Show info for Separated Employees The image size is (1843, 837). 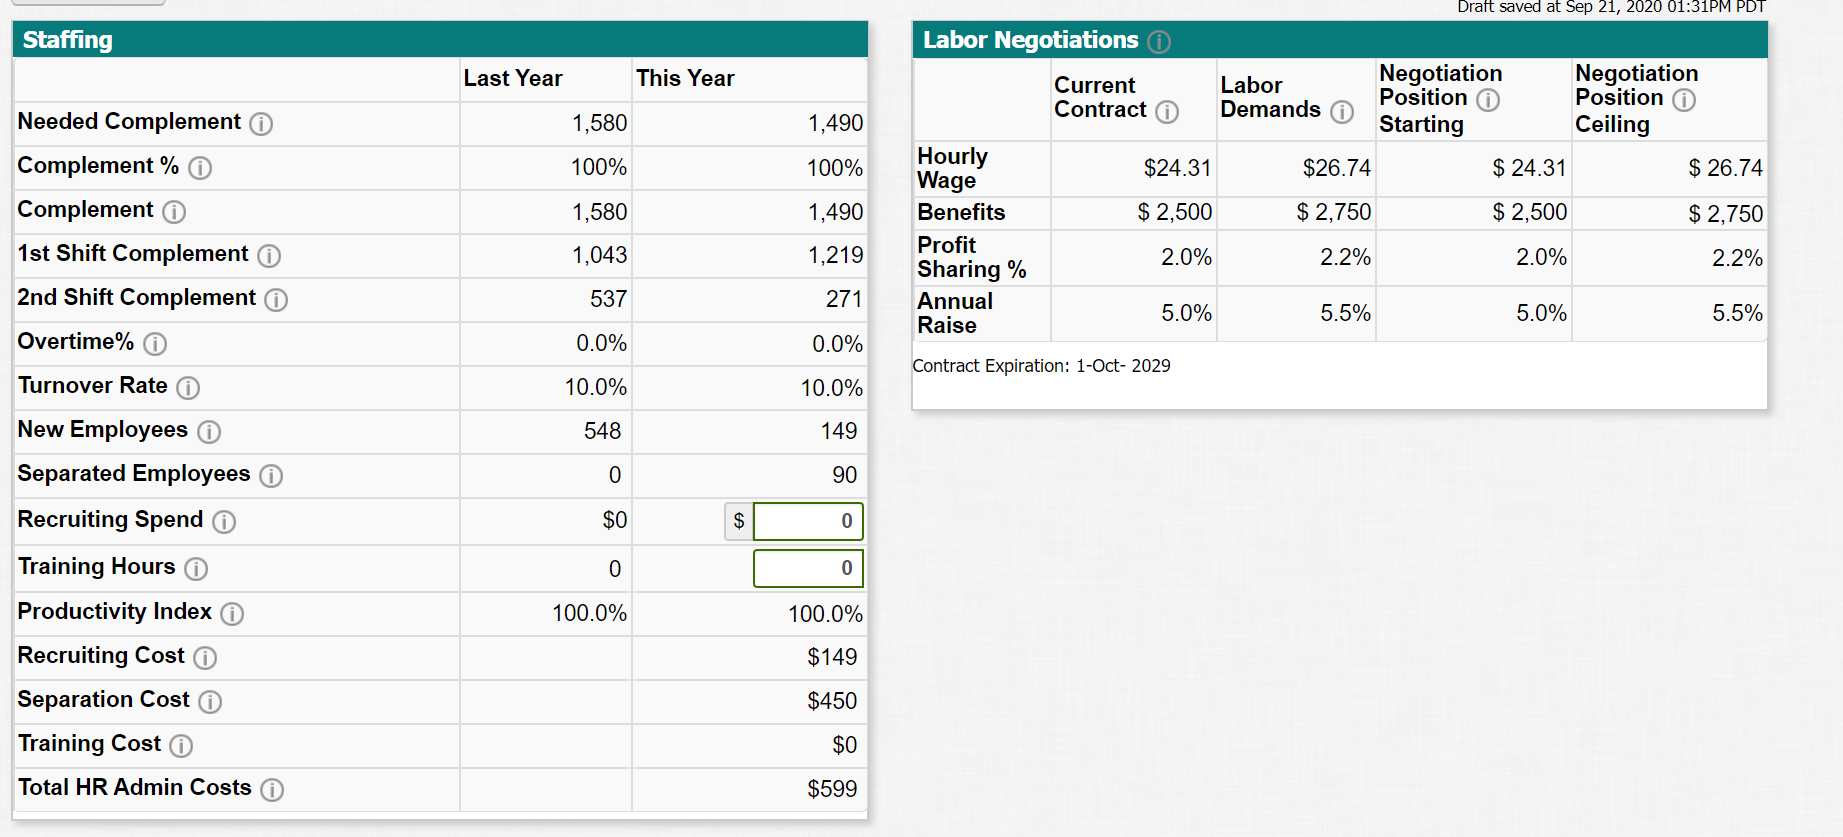pos(271,476)
